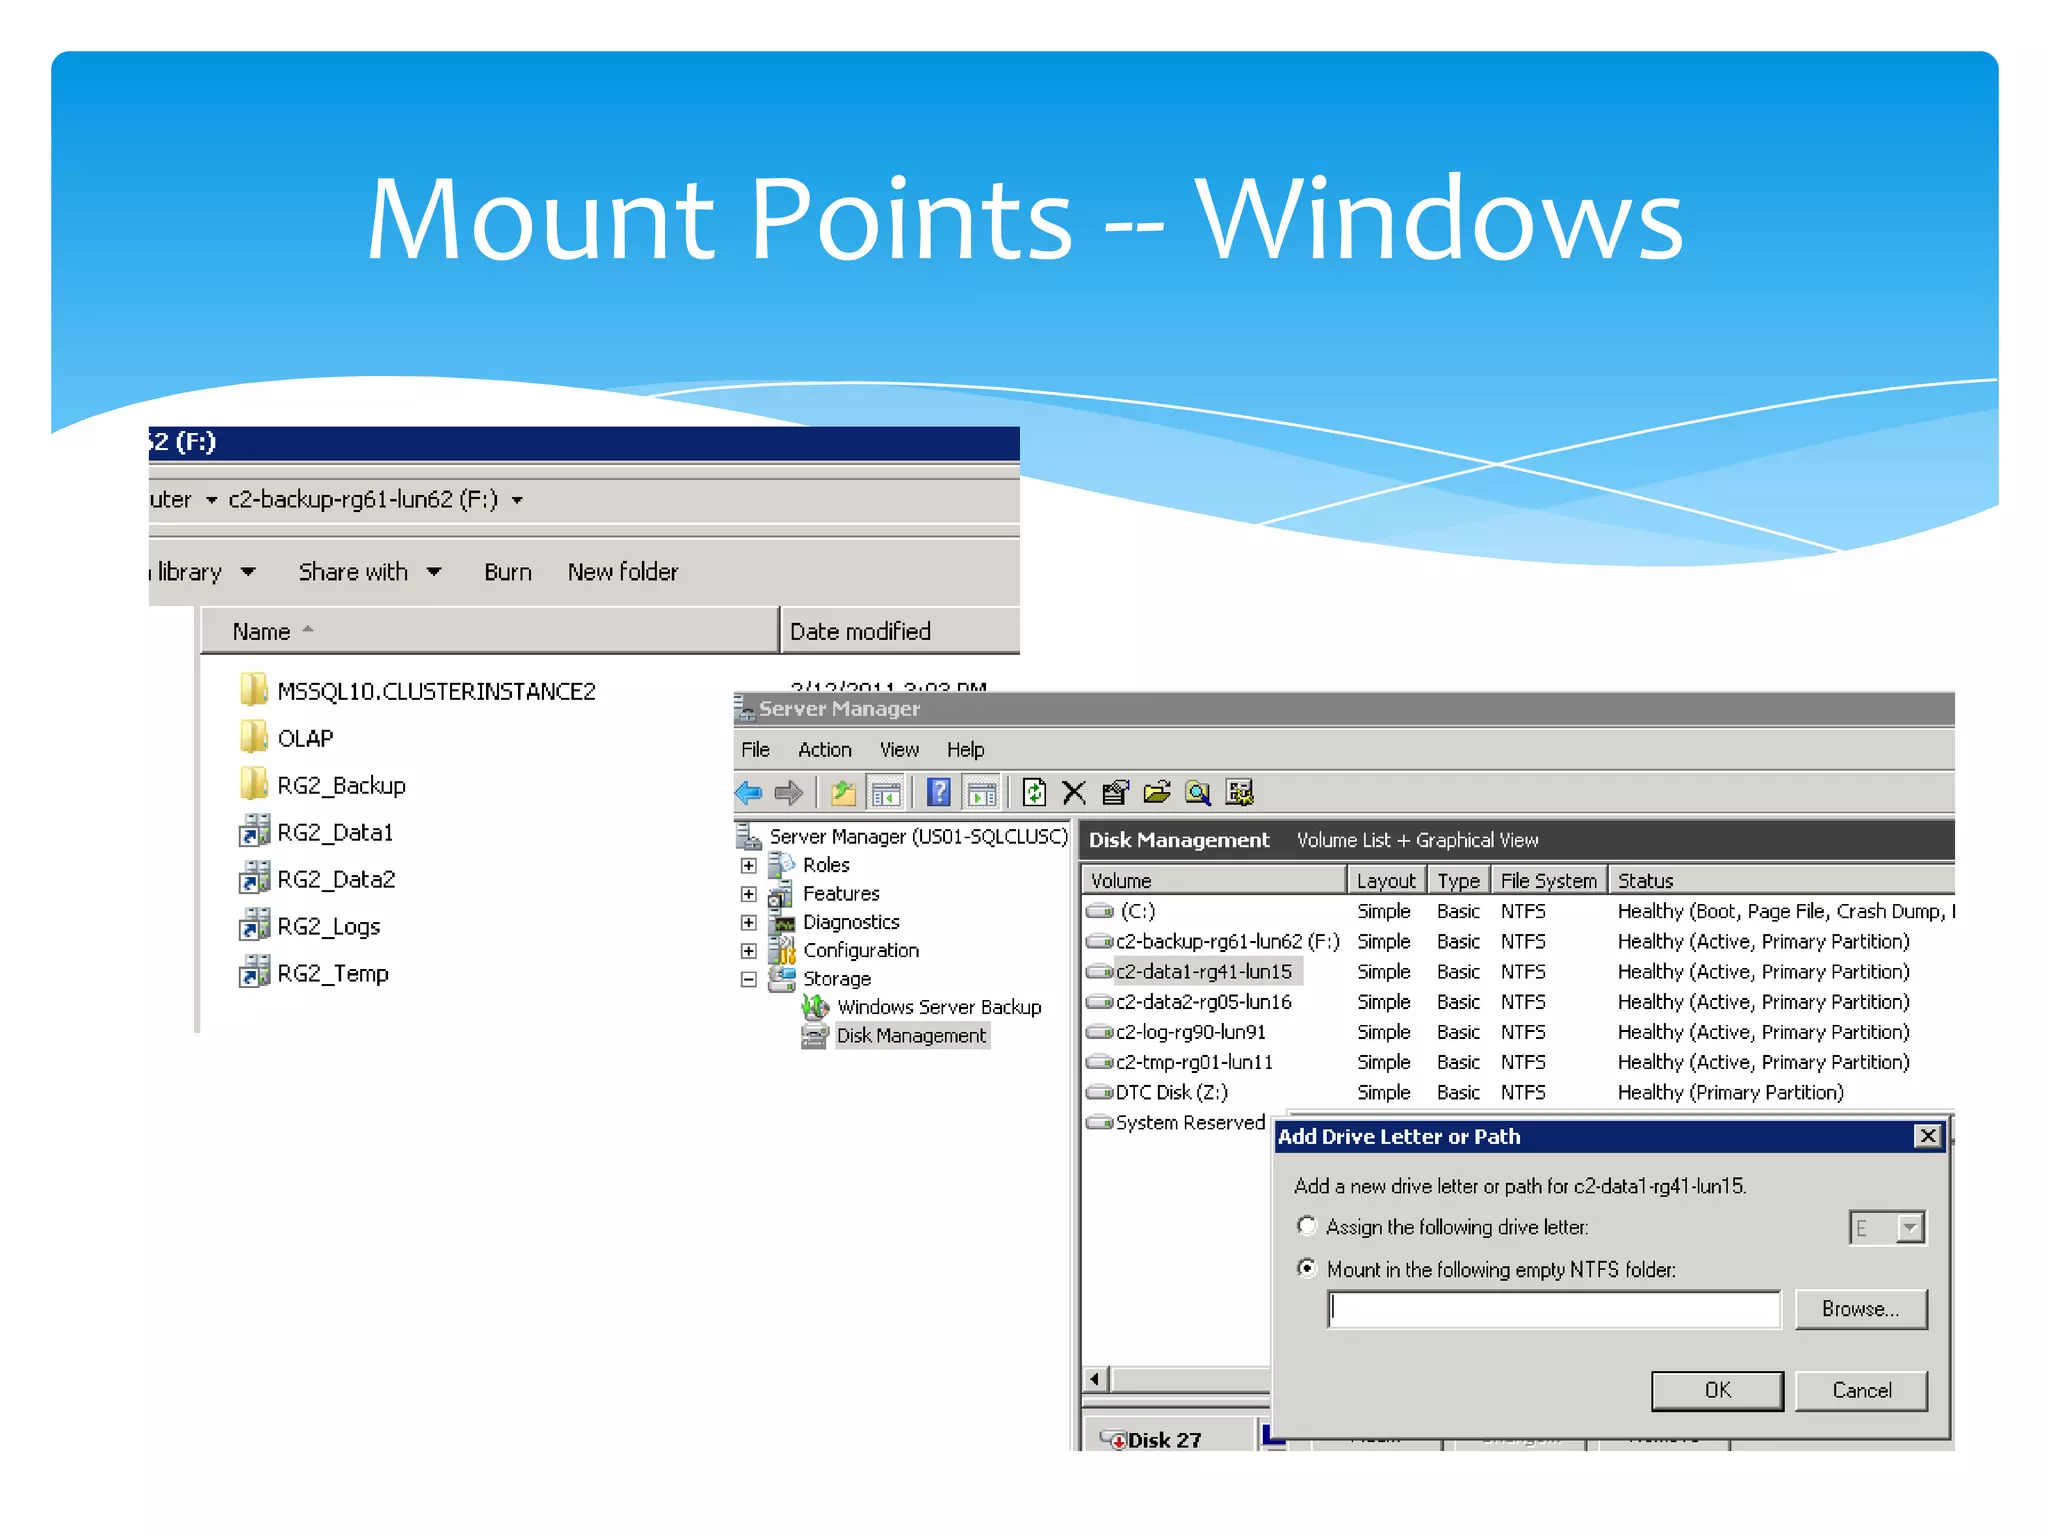Image resolution: width=2048 pixels, height=1536 pixels.
Task: Select 'Mount in the following empty NTFS folder'
Action: pos(1307,1268)
